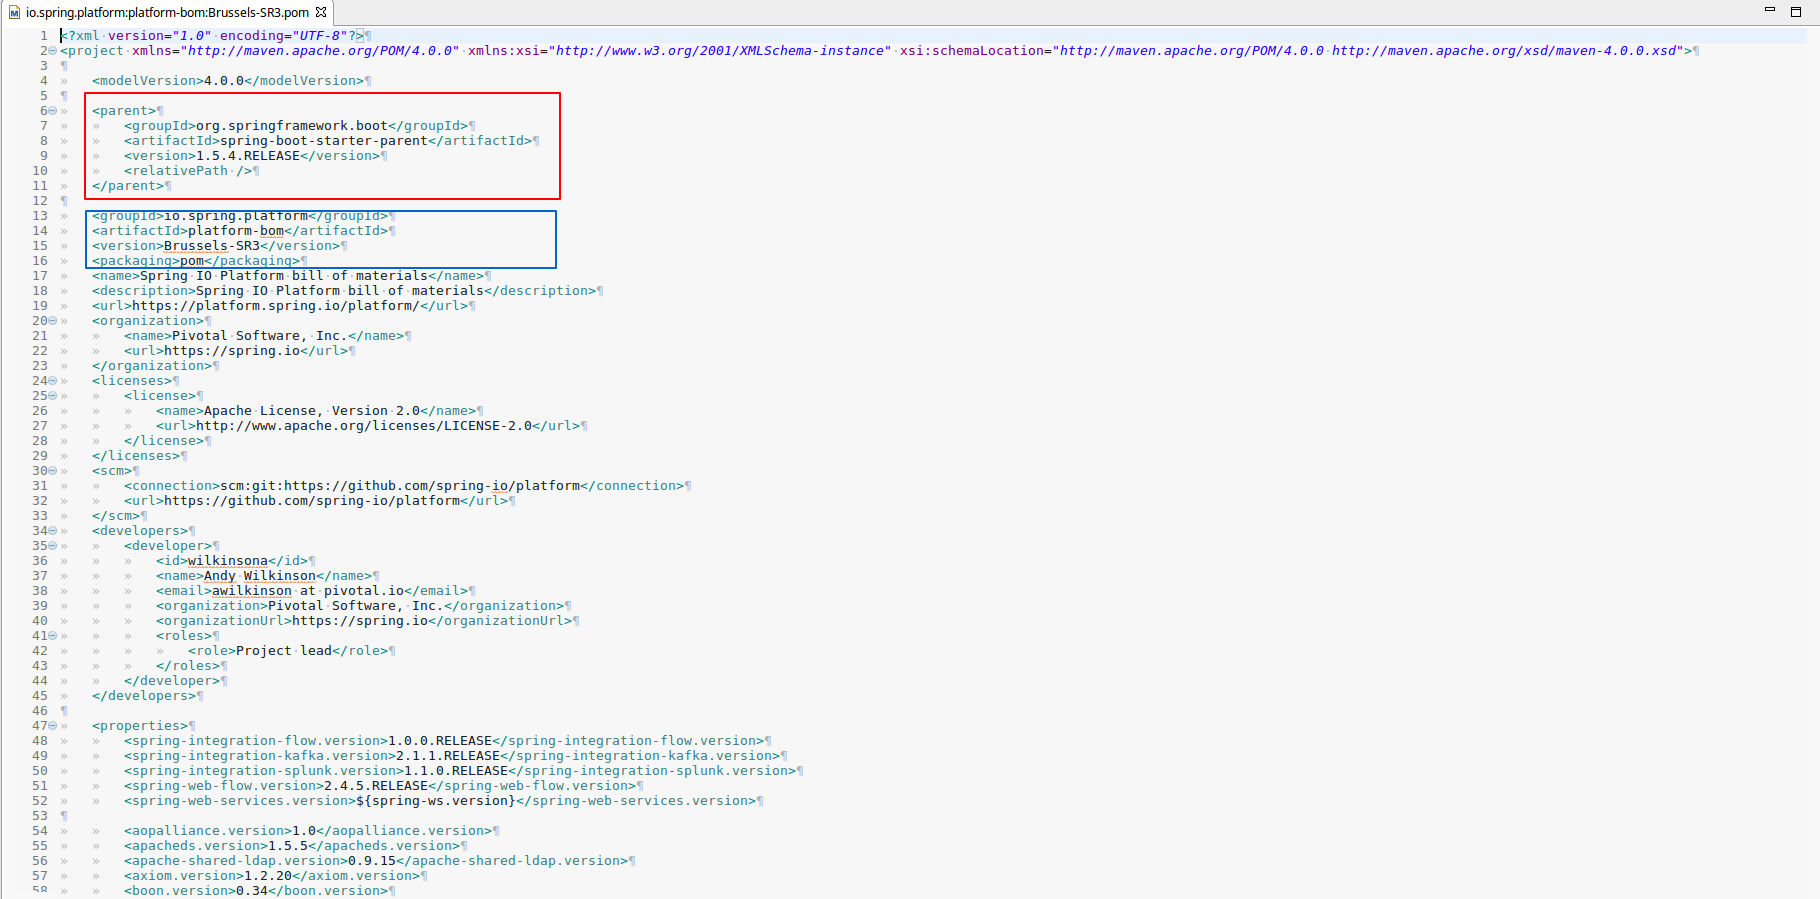The image size is (1820, 899).
Task: Click the modelVersion 4.0.0 line
Action: pos(228,81)
